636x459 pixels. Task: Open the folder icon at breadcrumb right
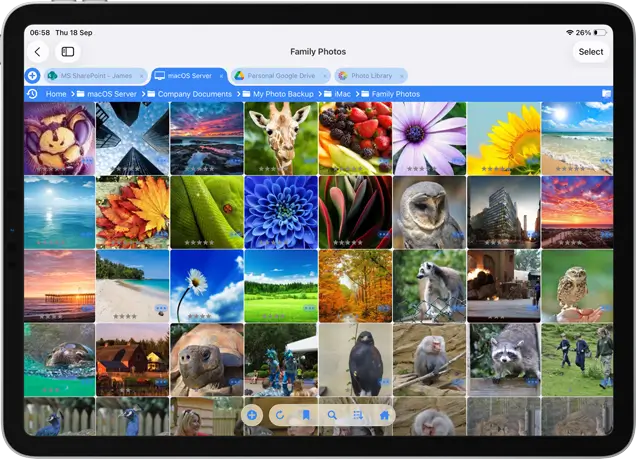coord(606,94)
